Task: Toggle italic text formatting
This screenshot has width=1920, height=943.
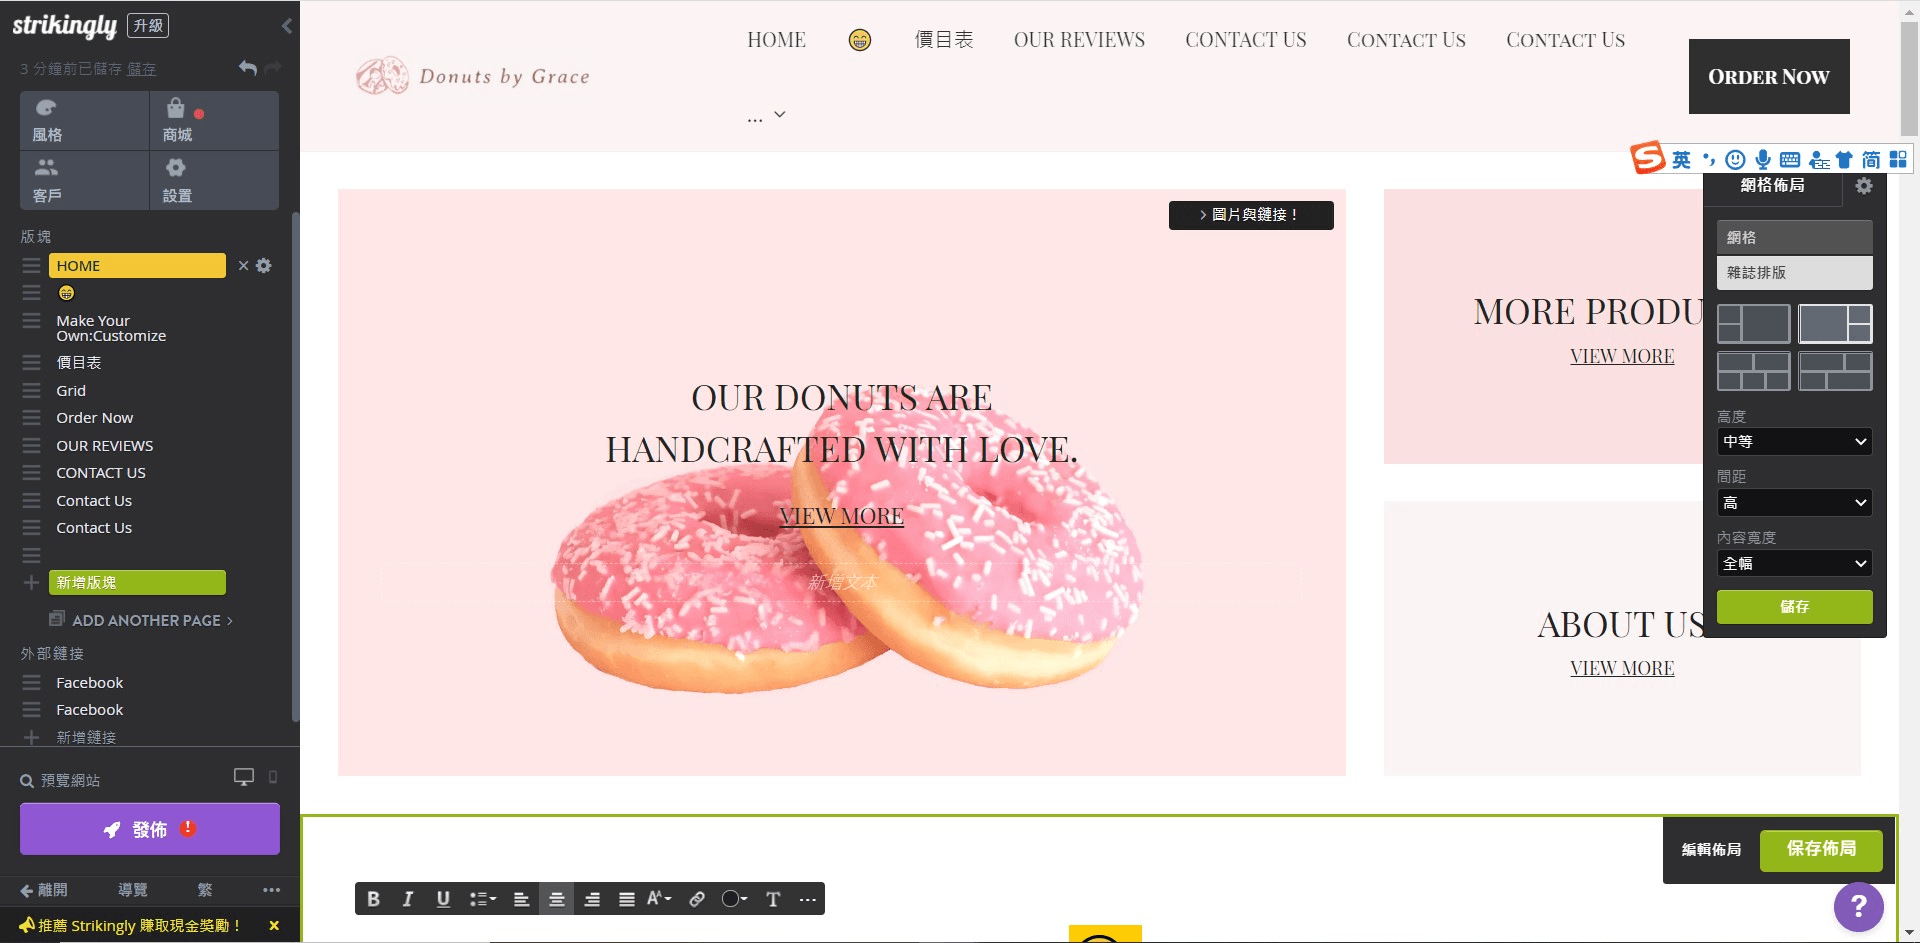Action: click(408, 899)
